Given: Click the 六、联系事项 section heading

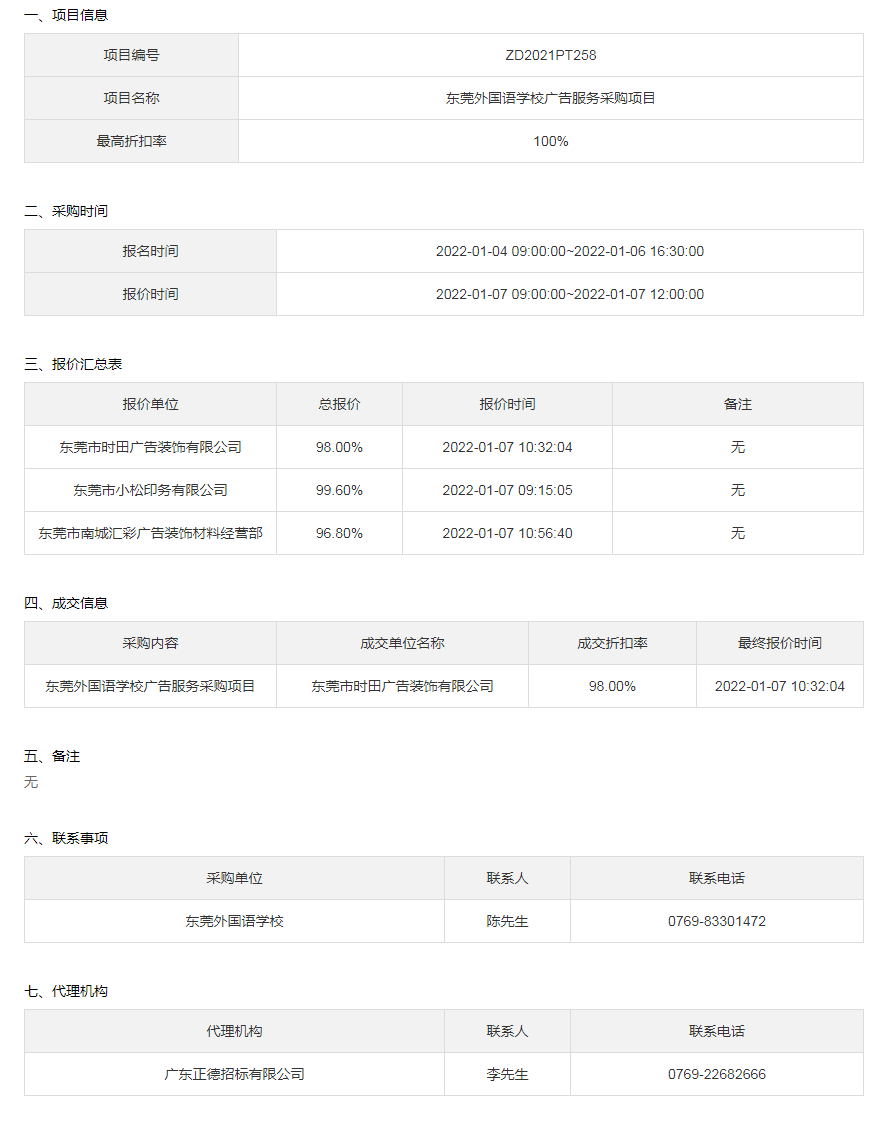Looking at the screenshot, I should click(66, 839).
